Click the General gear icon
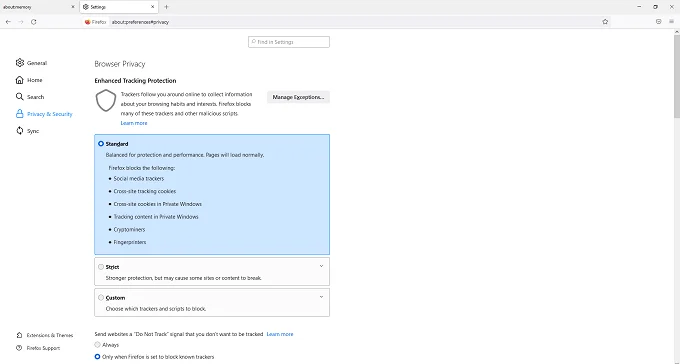 (20, 63)
